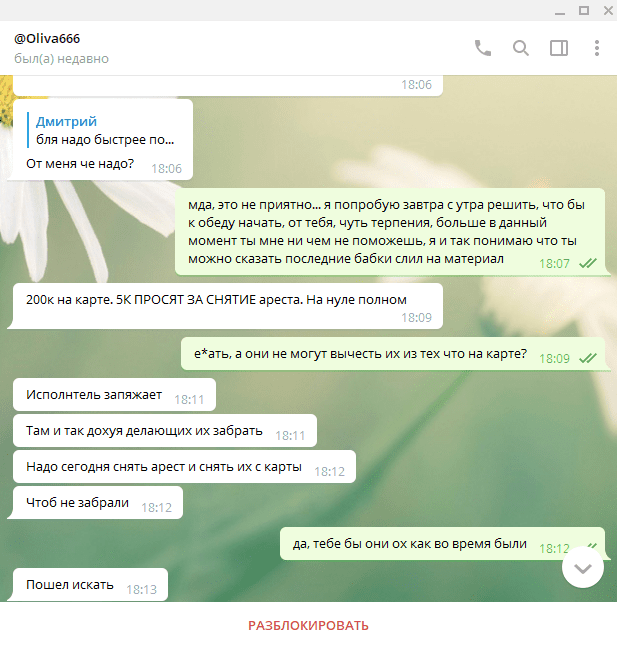Select the message 'От меня че надо?'

pyautogui.click(x=80, y=164)
